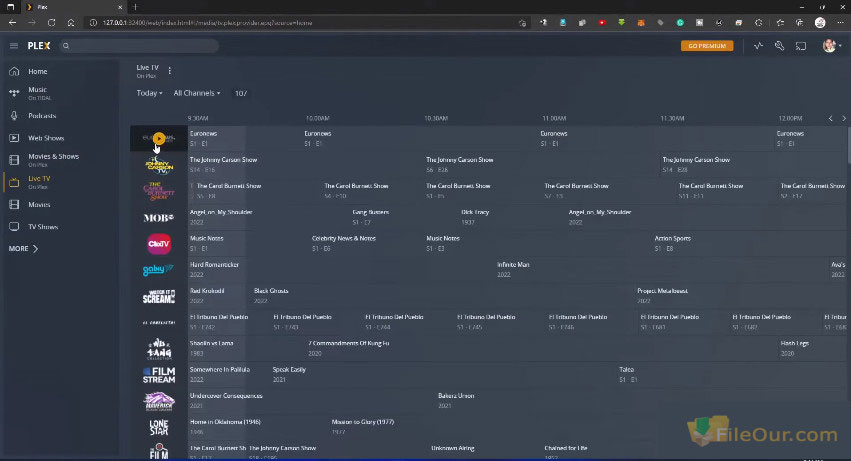Open the Today dropdown

click(x=149, y=93)
